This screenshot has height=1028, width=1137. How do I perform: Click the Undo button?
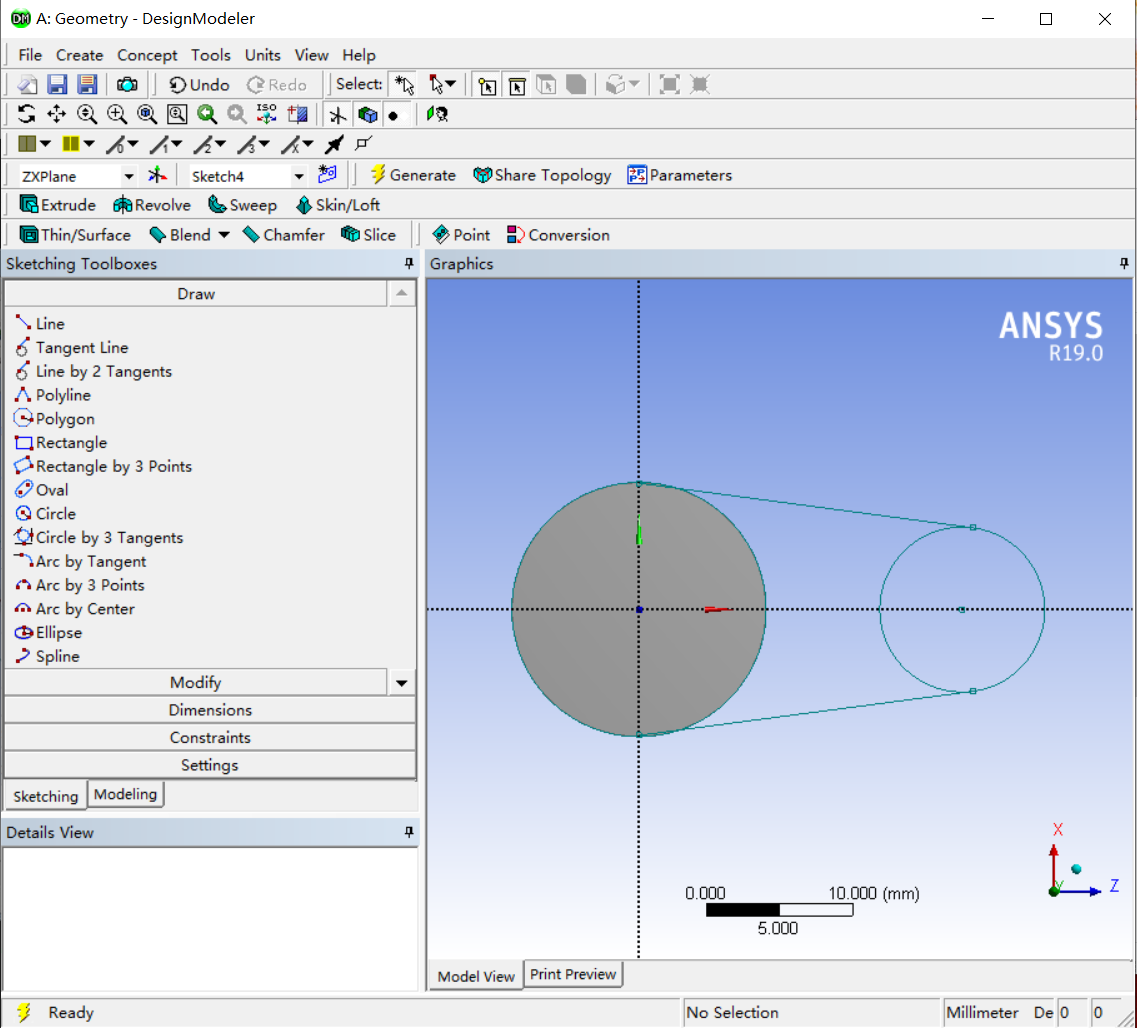click(199, 85)
